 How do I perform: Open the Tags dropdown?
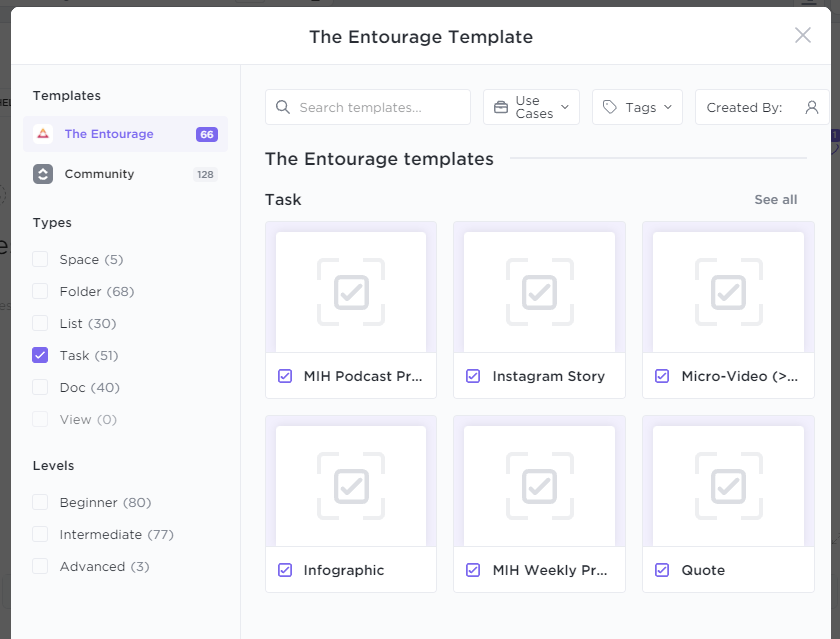coord(637,107)
